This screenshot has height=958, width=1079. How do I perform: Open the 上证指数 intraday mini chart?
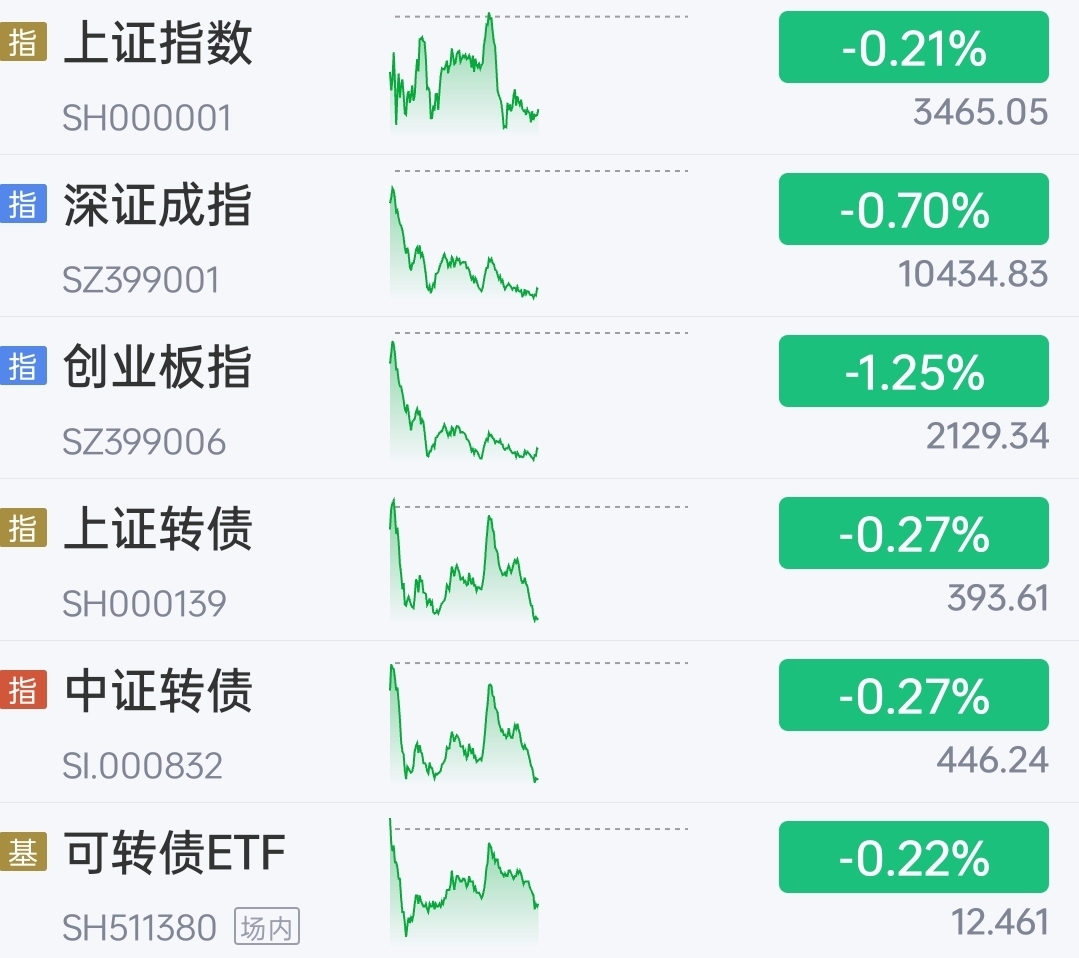(539, 73)
